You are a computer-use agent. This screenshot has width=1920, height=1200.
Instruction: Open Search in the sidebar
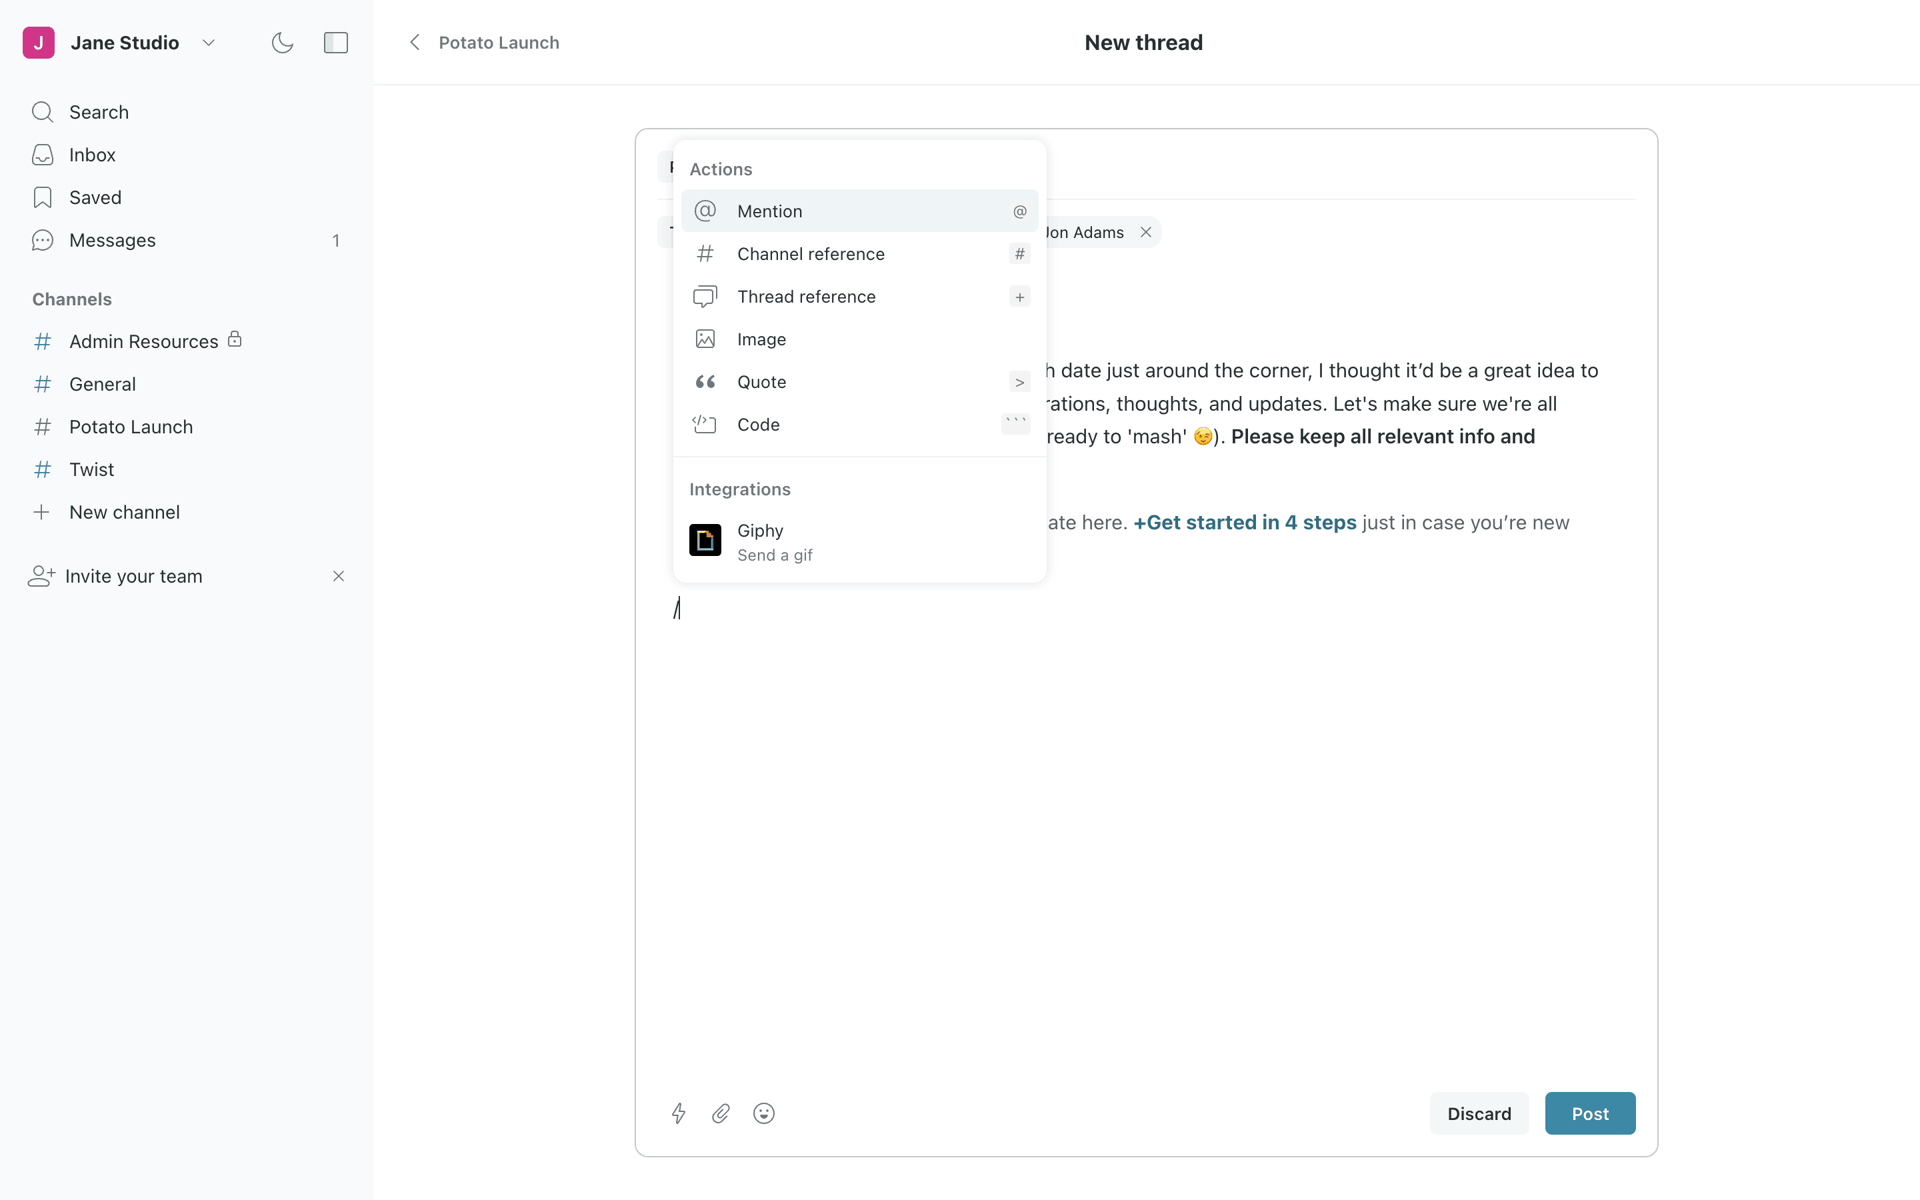coord(186,112)
